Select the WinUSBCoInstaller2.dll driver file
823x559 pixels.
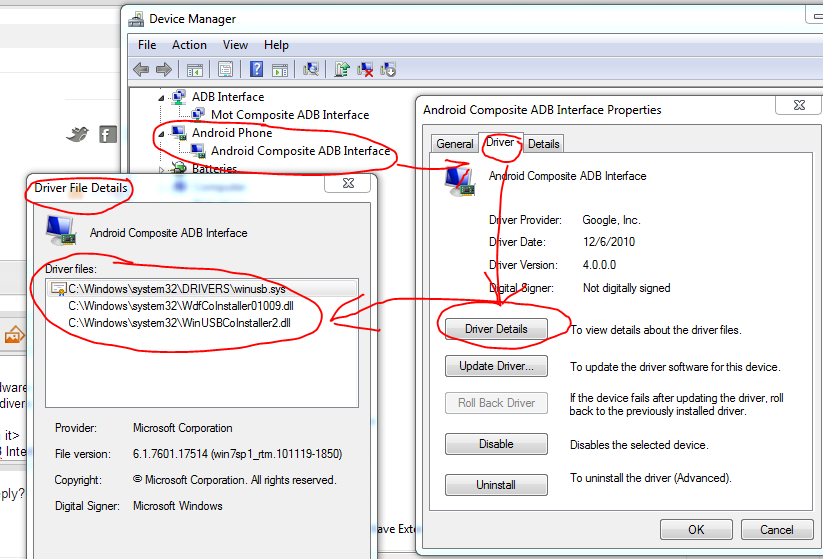[x=179, y=323]
